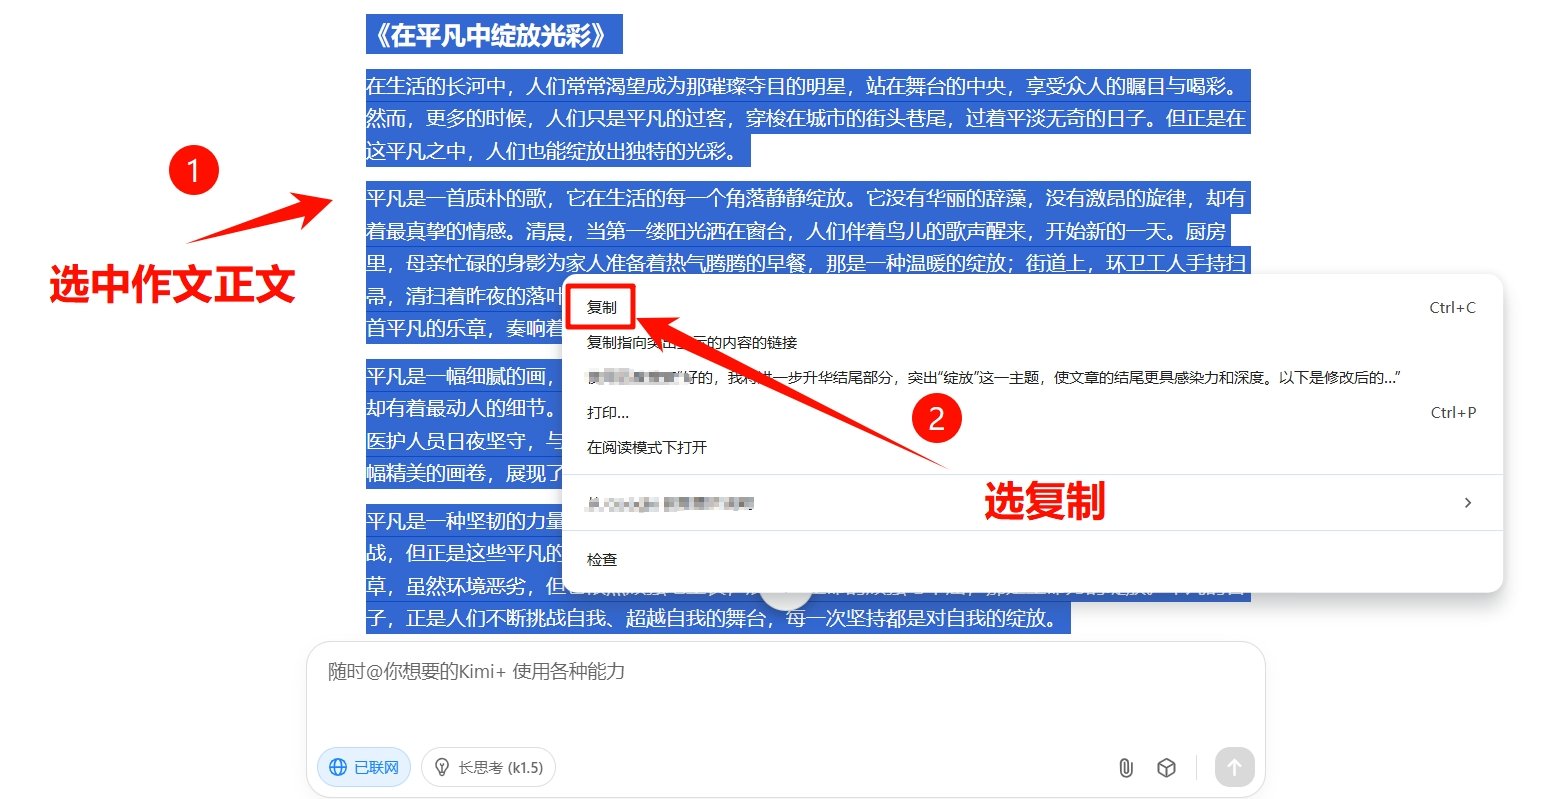The width and height of the screenshot is (1554, 799).
Task: Select 在阅读模式下打开 menu entry
Action: (x=646, y=447)
